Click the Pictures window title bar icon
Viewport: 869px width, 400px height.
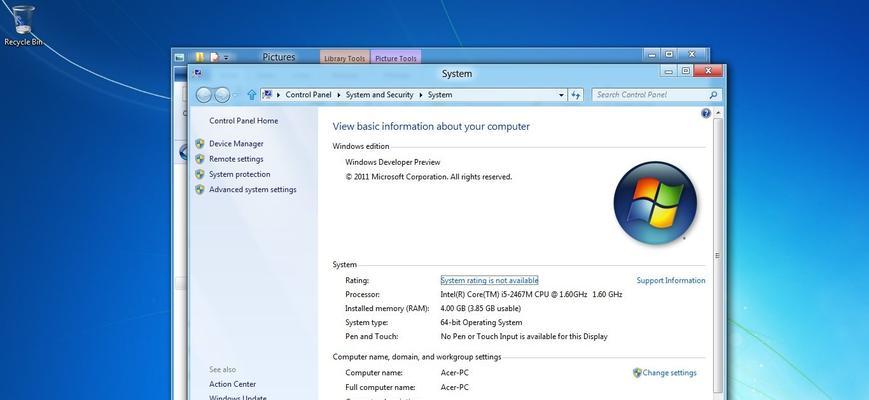click(179, 57)
